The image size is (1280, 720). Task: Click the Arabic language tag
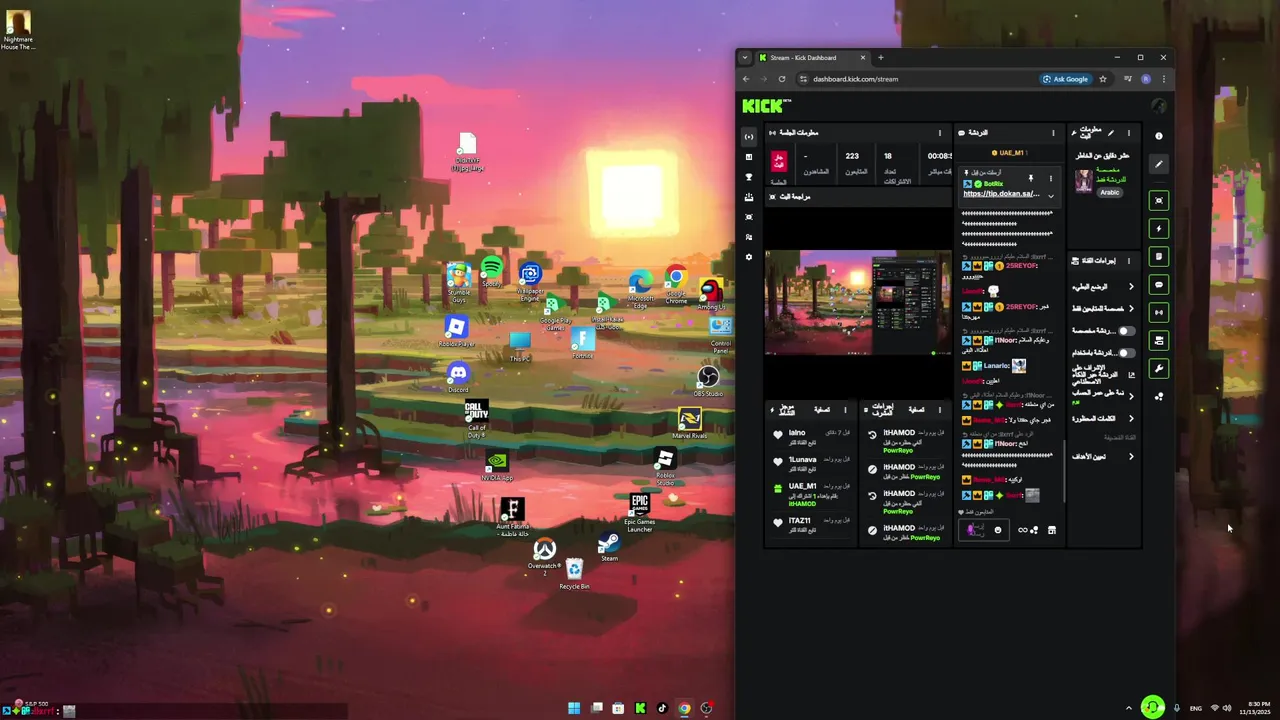1110,192
